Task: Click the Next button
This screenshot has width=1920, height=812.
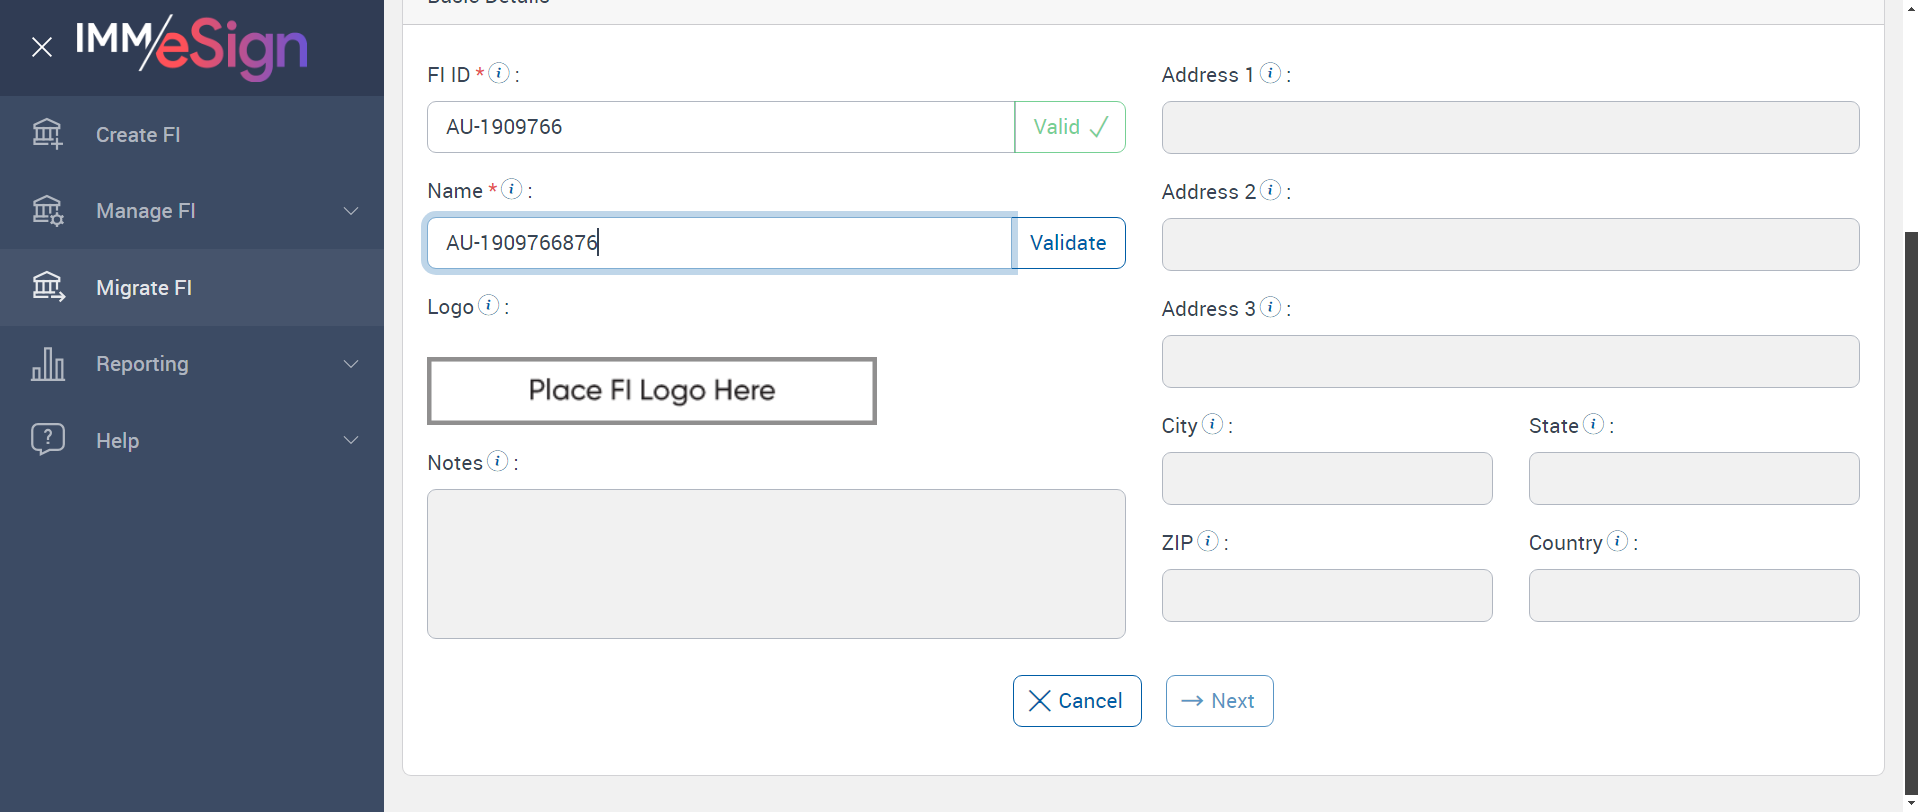Action: click(x=1219, y=701)
